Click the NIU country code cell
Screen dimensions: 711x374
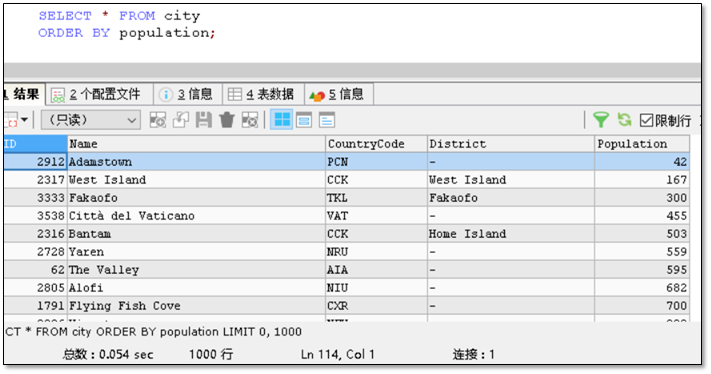coord(376,288)
